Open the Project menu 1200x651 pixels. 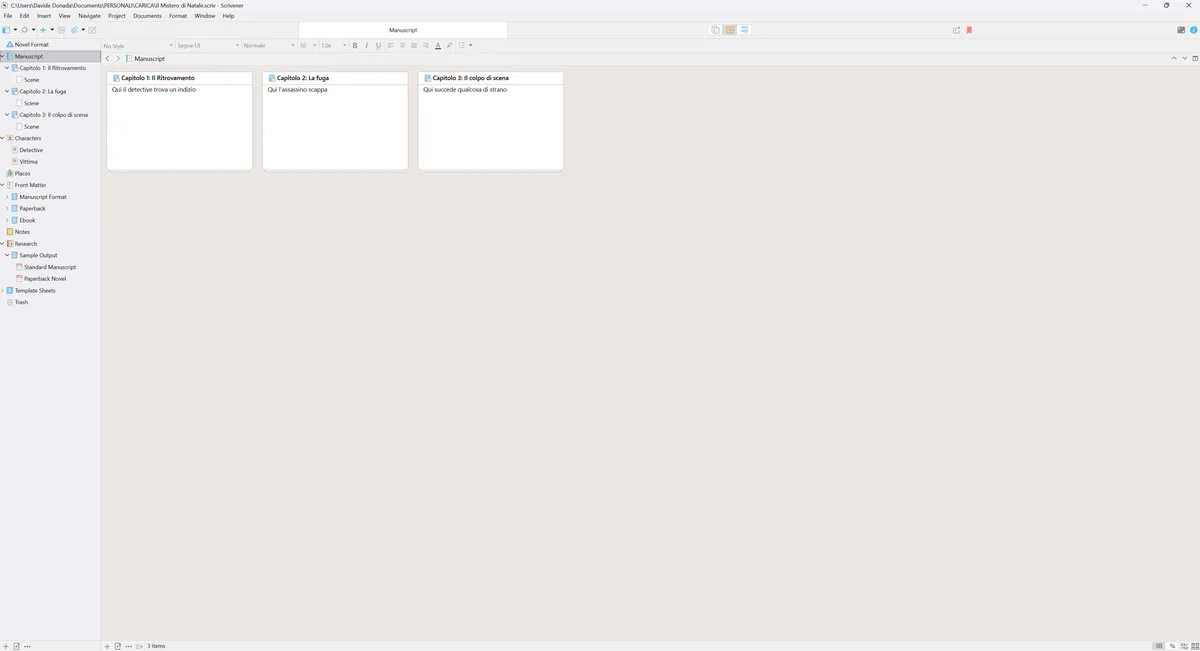[x=117, y=16]
